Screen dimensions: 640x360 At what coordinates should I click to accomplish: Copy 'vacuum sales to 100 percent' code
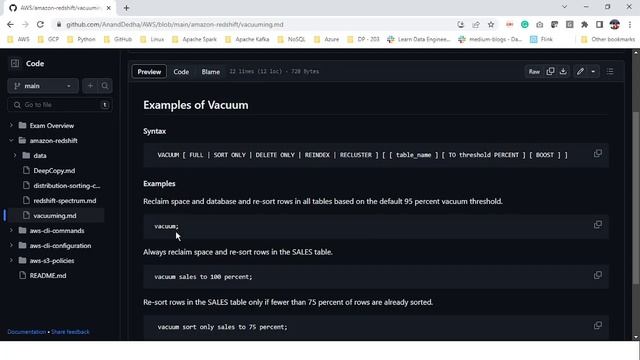[x=598, y=275]
